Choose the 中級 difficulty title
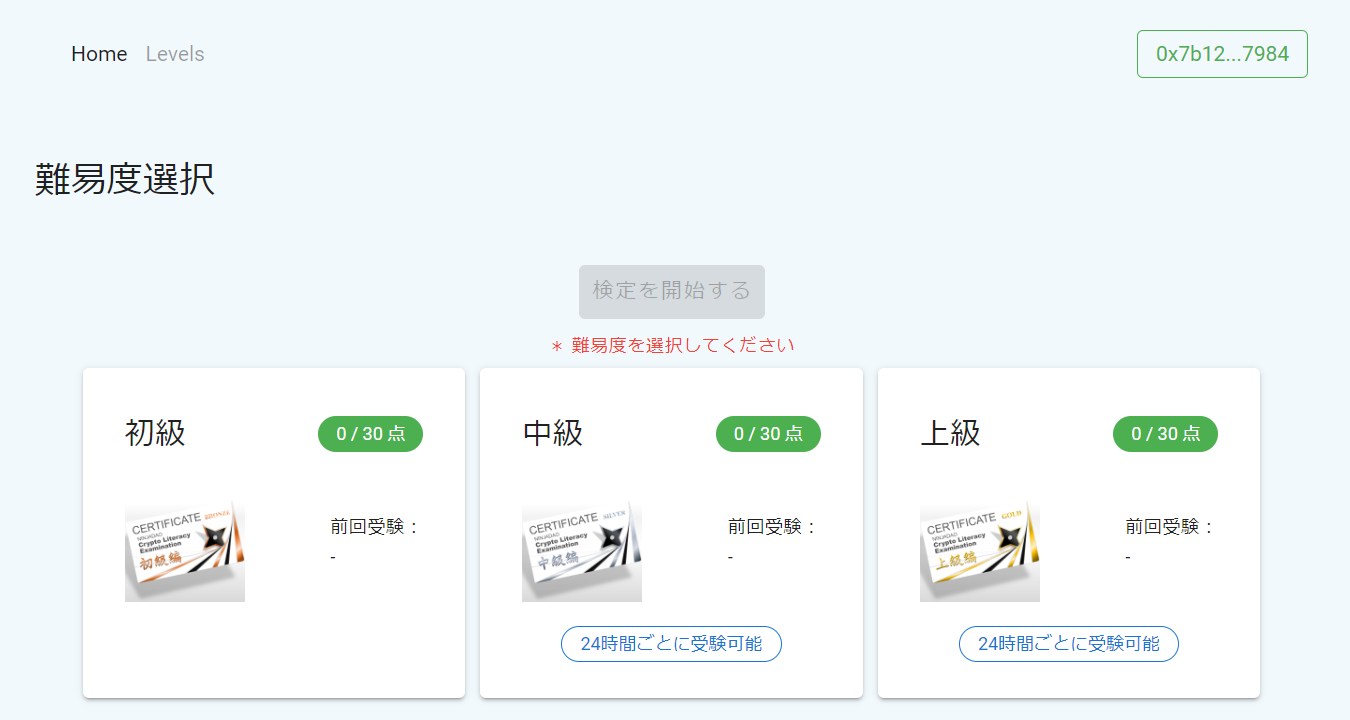Screen dimensions: 1350x720 (x=553, y=433)
